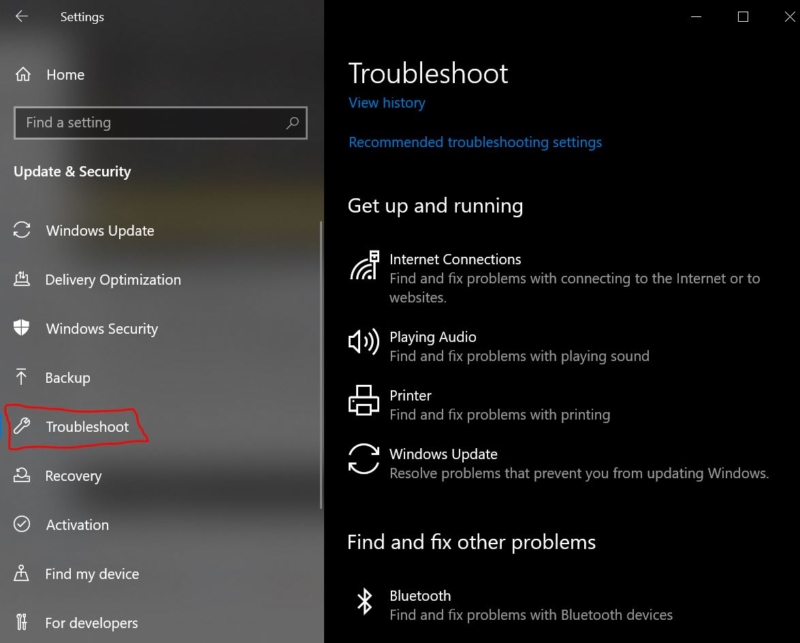This screenshot has width=800, height=643.
Task: Open Home via the house icon
Action: [x=23, y=75]
